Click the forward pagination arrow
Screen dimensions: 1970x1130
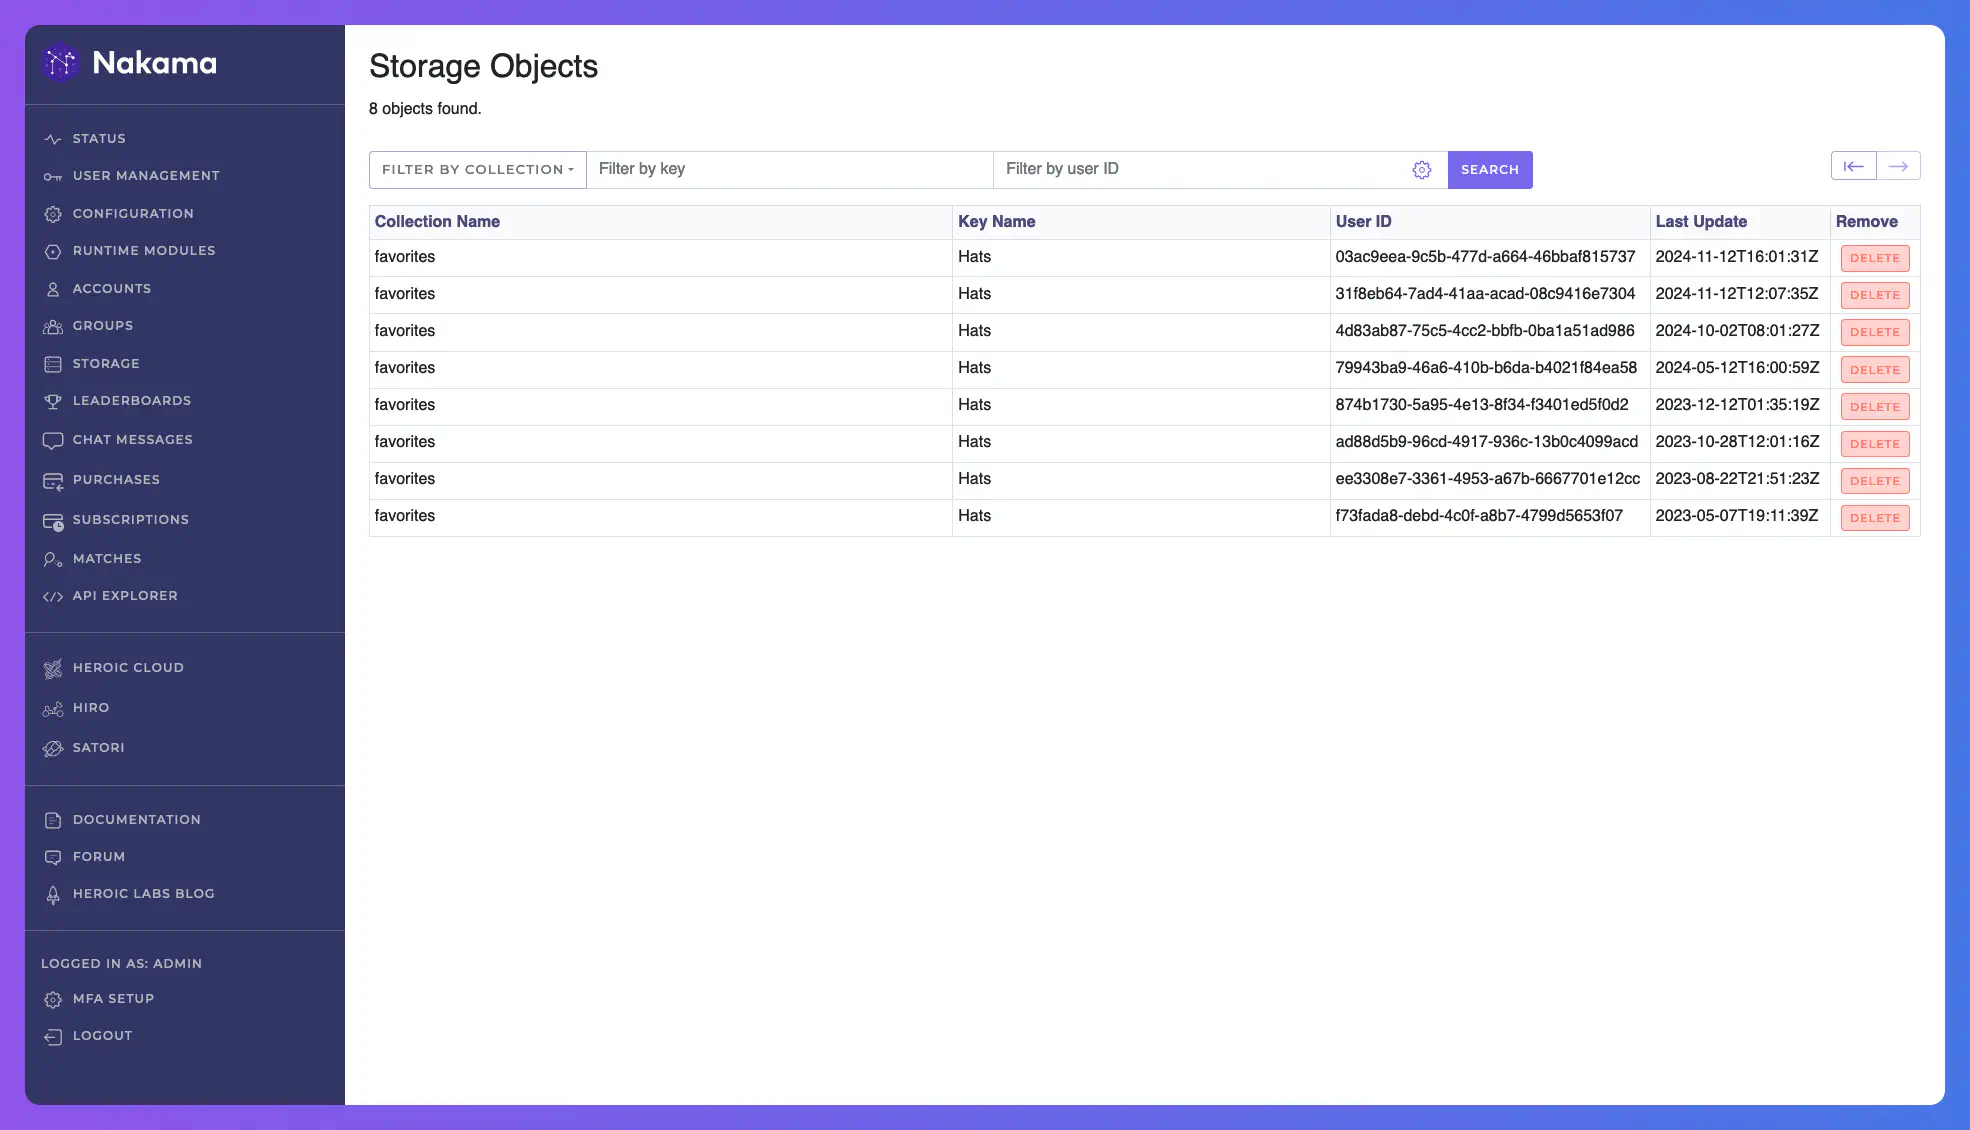1898,169
